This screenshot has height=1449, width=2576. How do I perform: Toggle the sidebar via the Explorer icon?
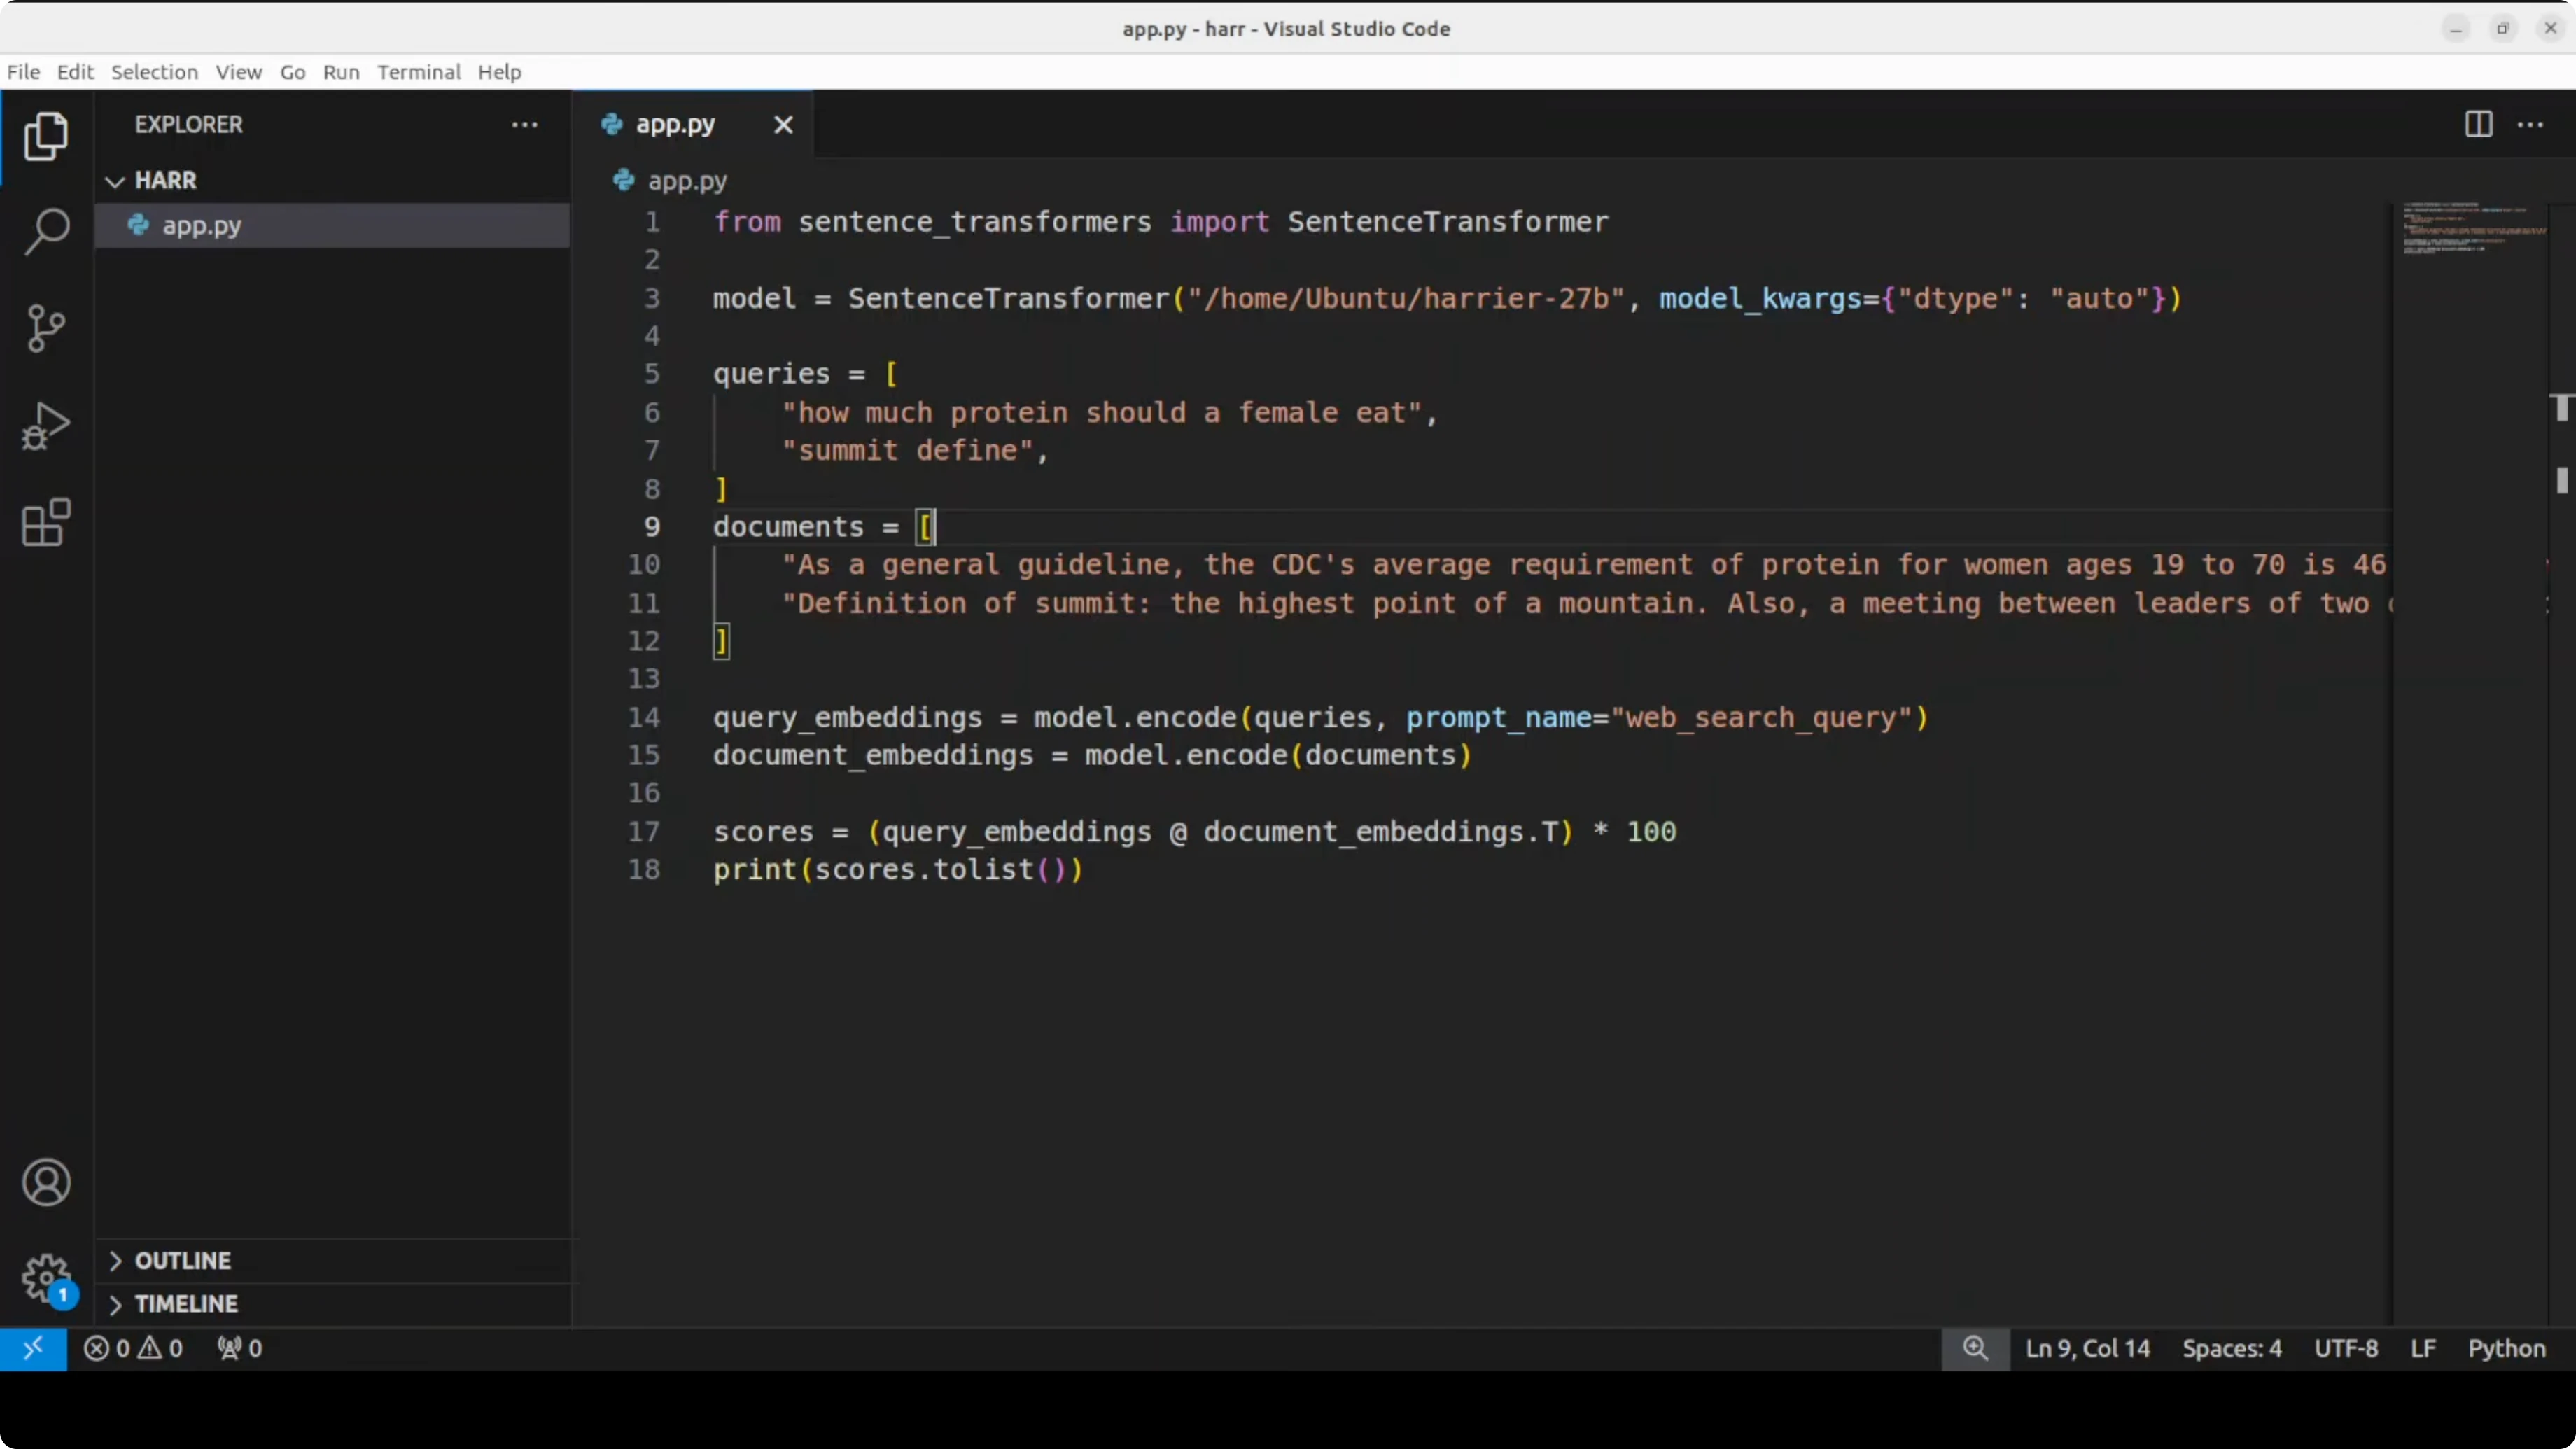(x=45, y=136)
